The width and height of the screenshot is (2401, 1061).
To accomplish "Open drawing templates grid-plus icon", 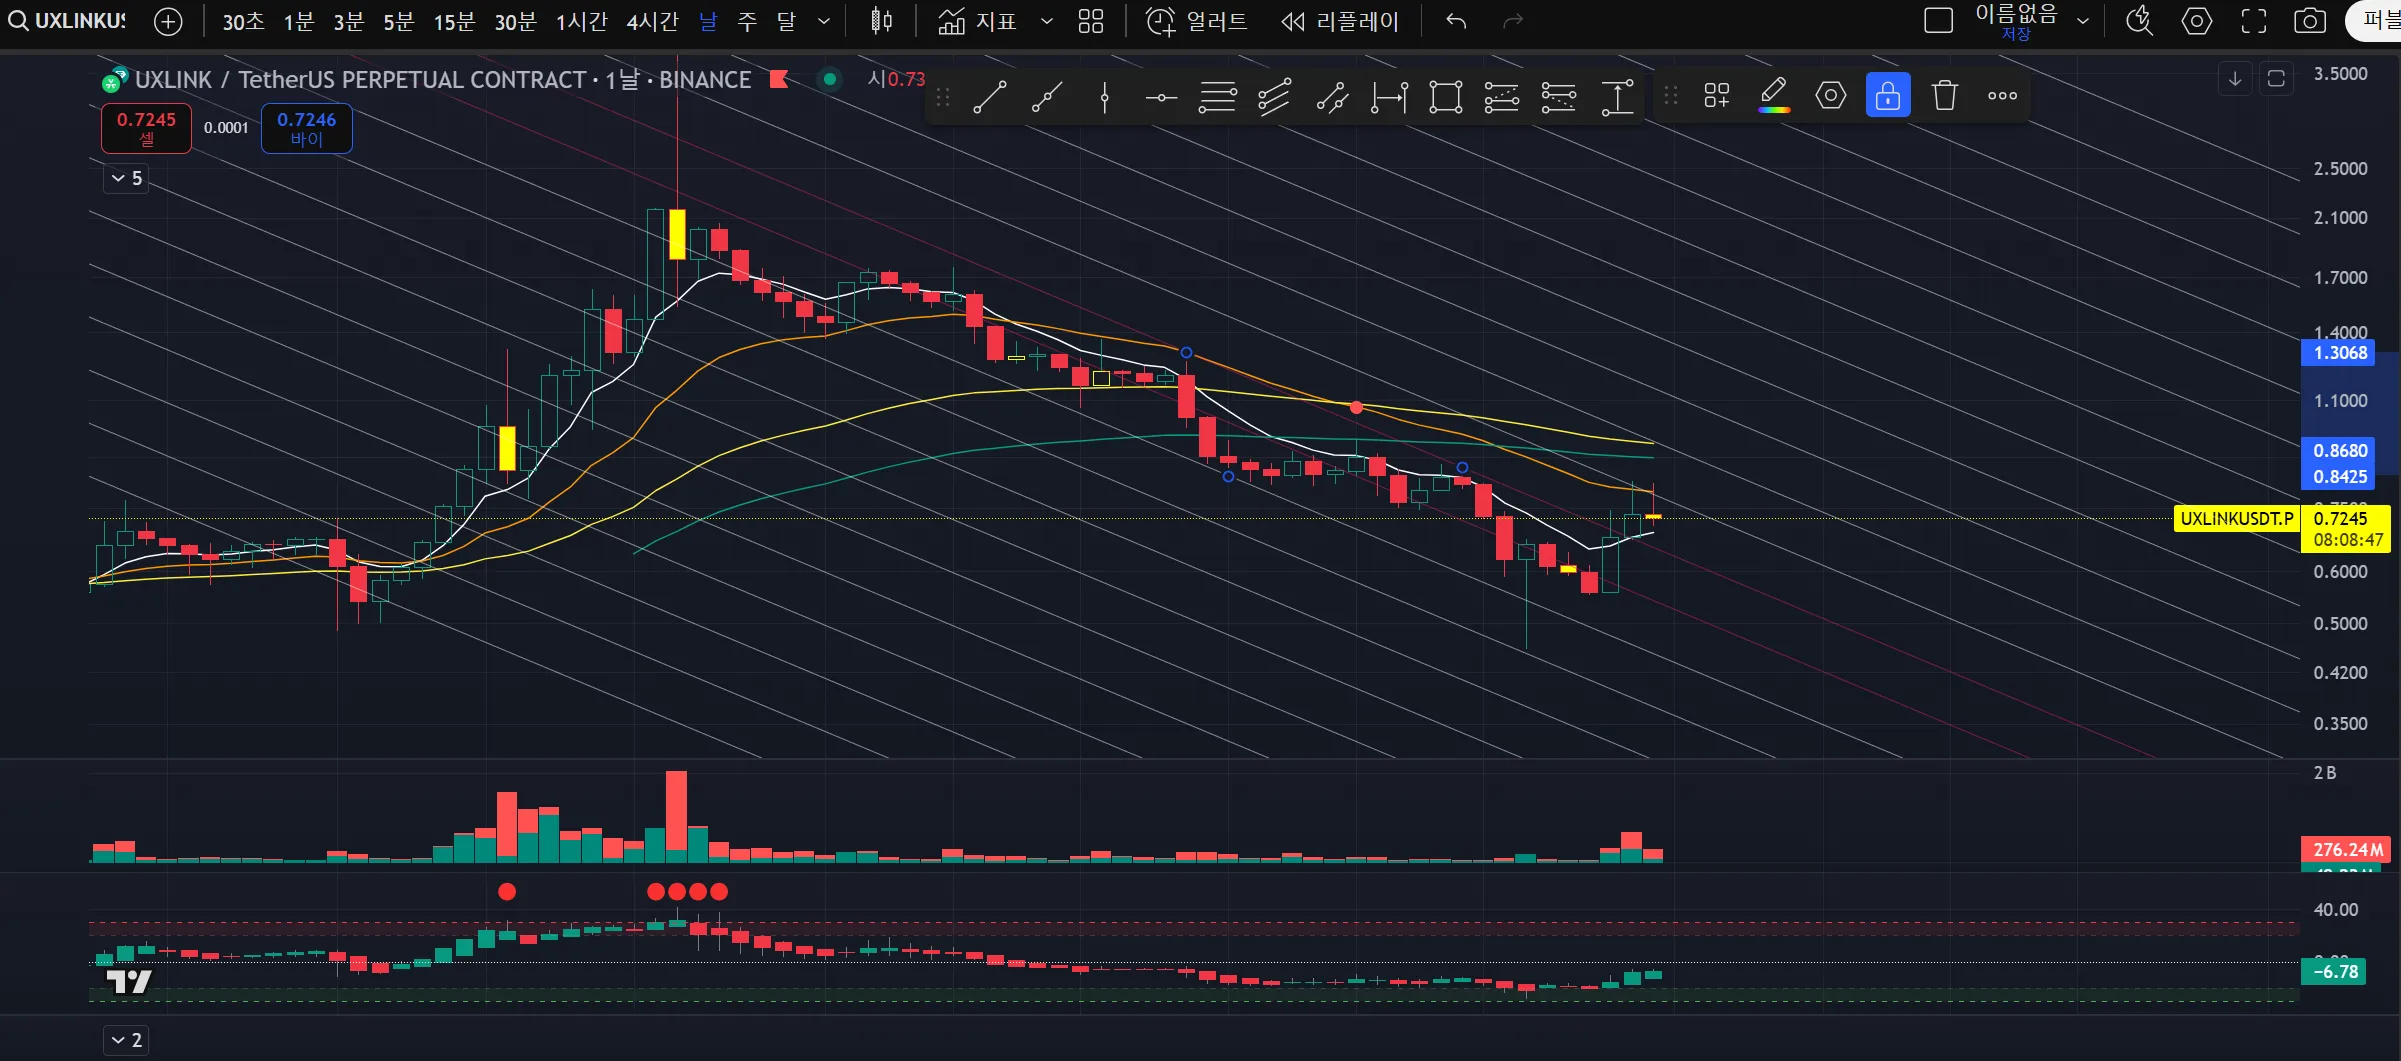I will [1717, 96].
